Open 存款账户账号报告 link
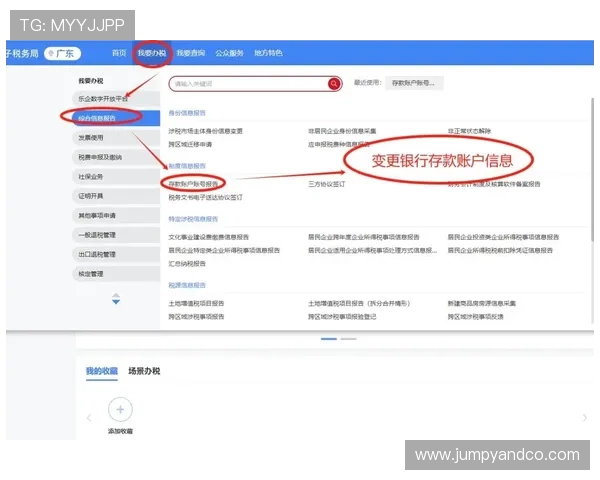 (x=193, y=184)
